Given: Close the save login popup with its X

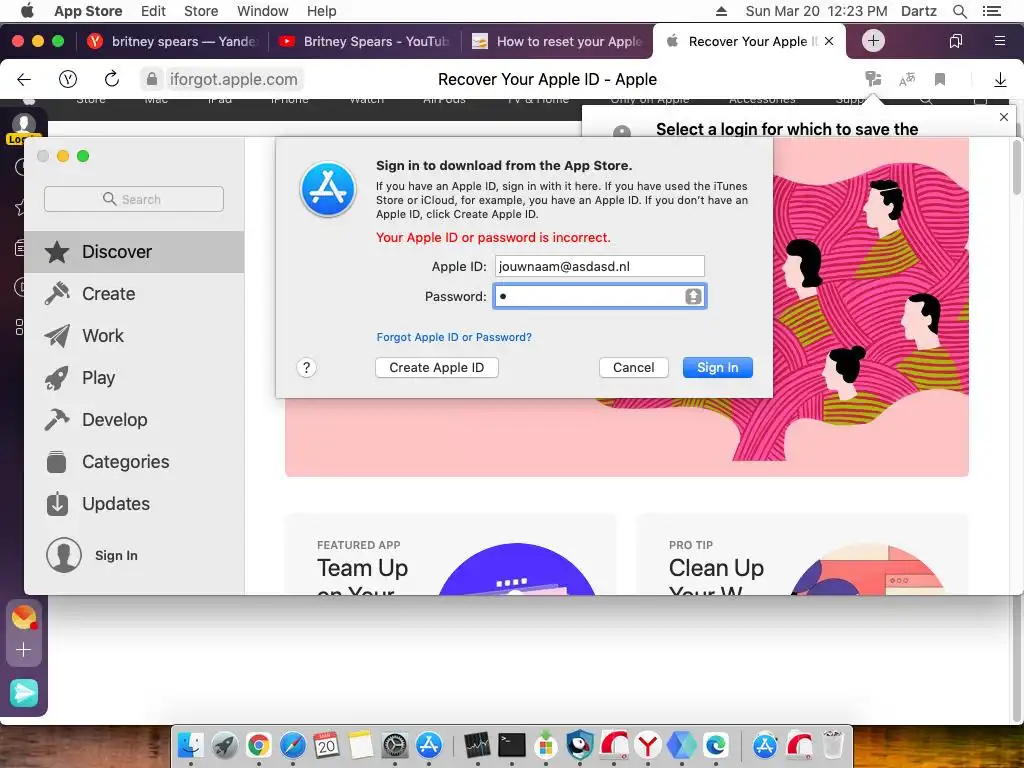Looking at the screenshot, I should (x=1004, y=117).
